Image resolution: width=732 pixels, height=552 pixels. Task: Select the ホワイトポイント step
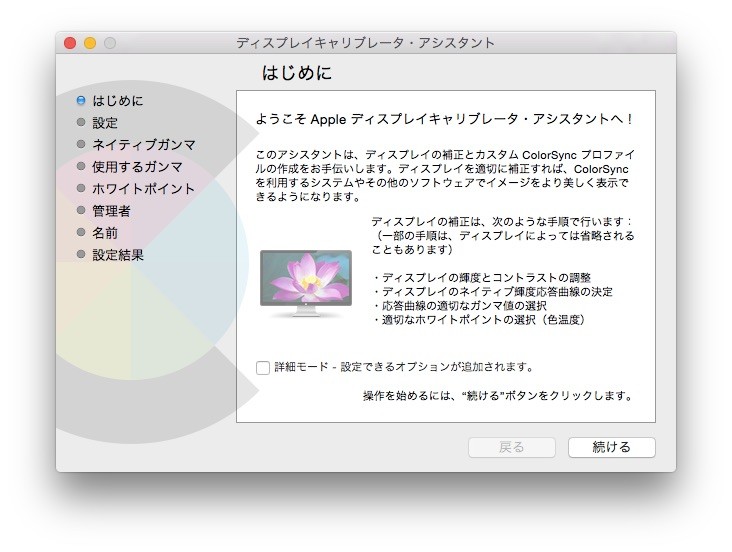143,189
